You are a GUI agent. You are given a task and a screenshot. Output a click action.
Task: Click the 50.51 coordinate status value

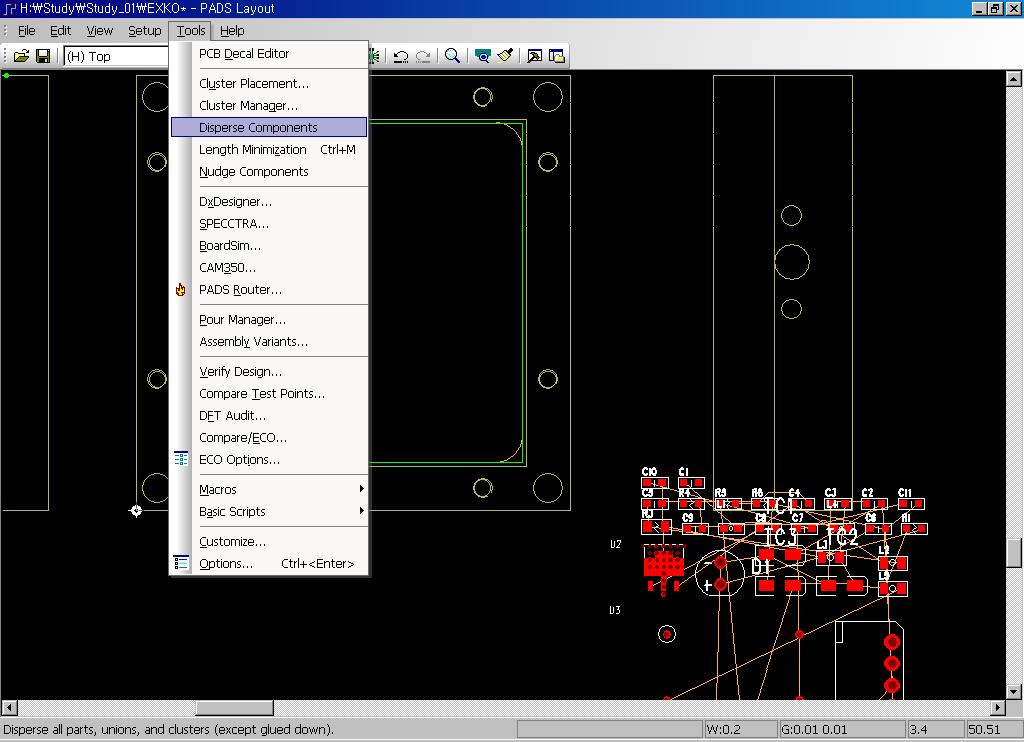click(993, 730)
